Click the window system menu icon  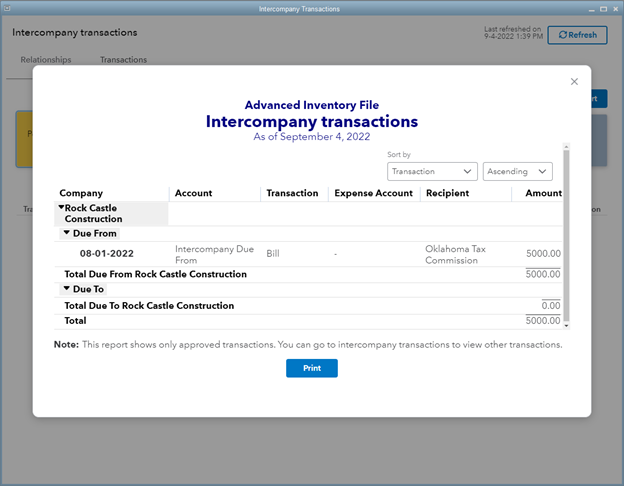pos(8,8)
